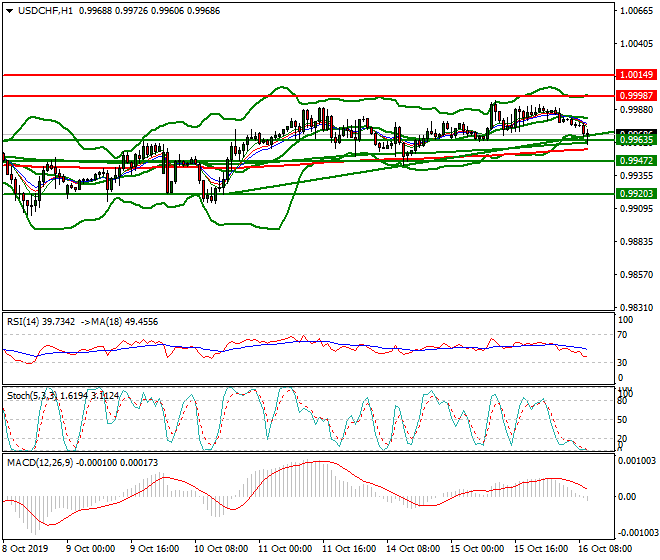
Task: Click the 0.98570 price scale value
Action: [x=636, y=275]
